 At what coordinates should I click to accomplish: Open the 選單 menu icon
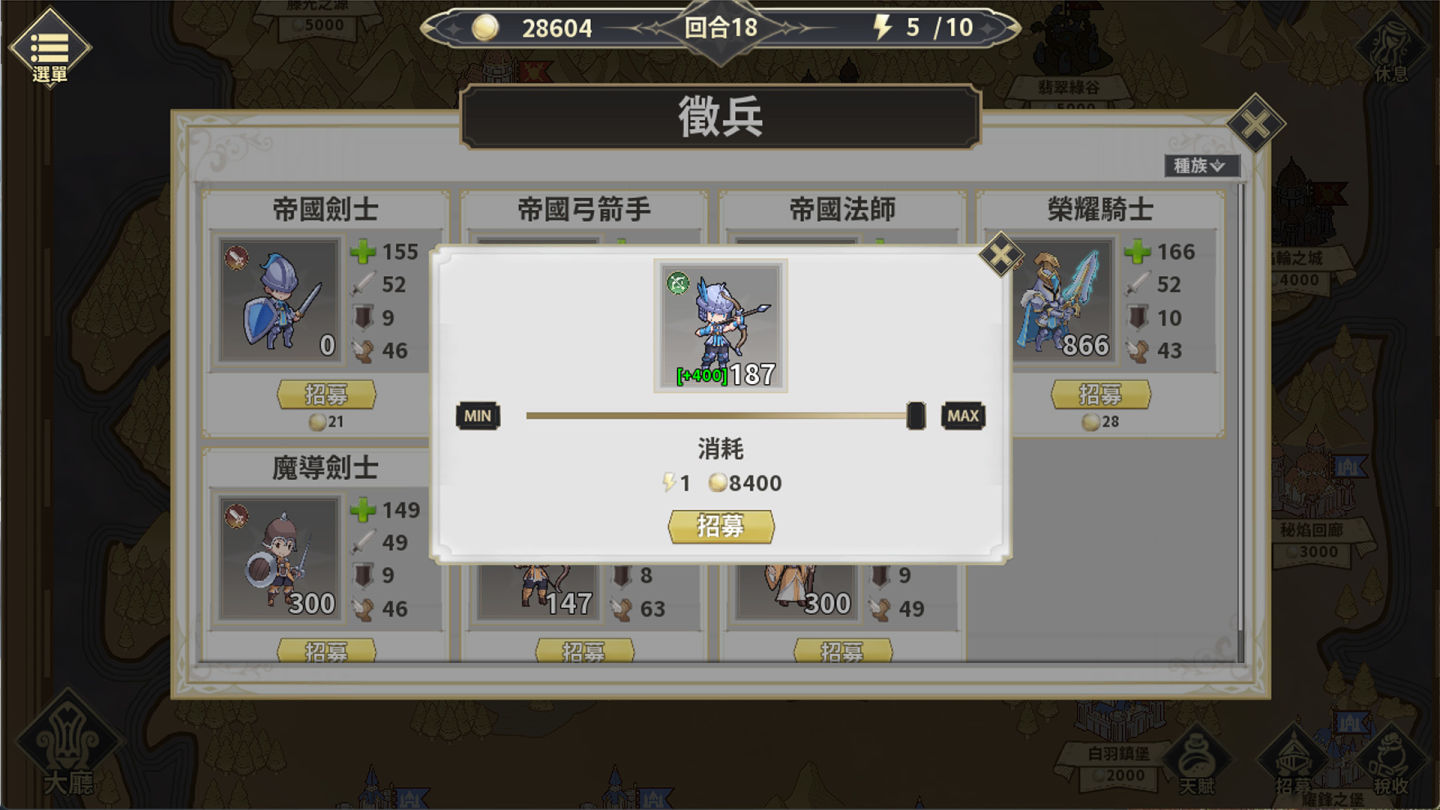tap(49, 47)
